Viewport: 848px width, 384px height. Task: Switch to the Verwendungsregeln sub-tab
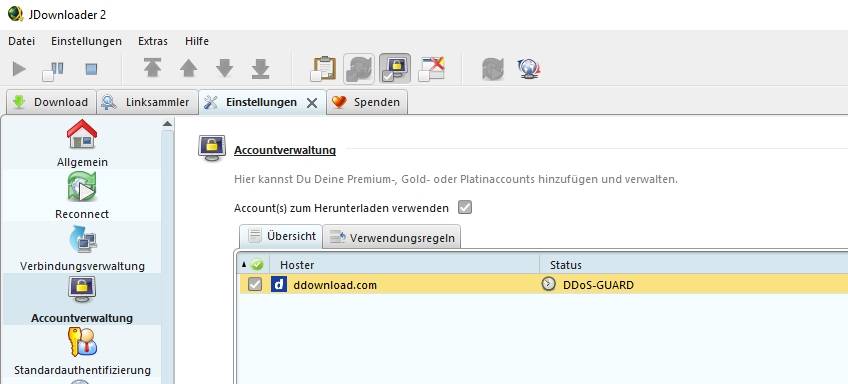(392, 237)
